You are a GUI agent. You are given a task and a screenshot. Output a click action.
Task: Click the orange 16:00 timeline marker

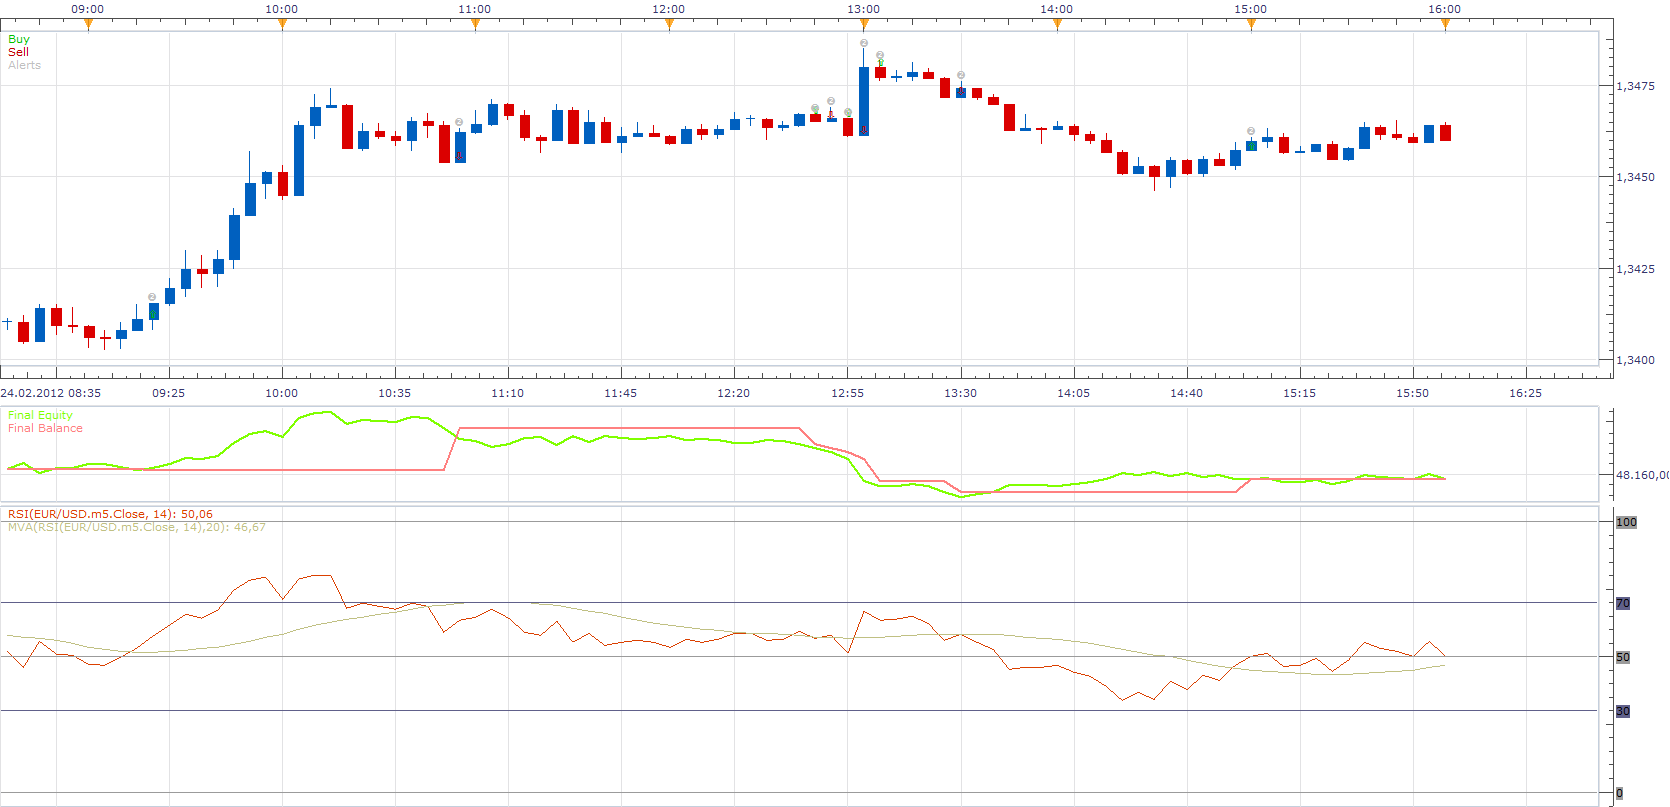click(x=1445, y=25)
